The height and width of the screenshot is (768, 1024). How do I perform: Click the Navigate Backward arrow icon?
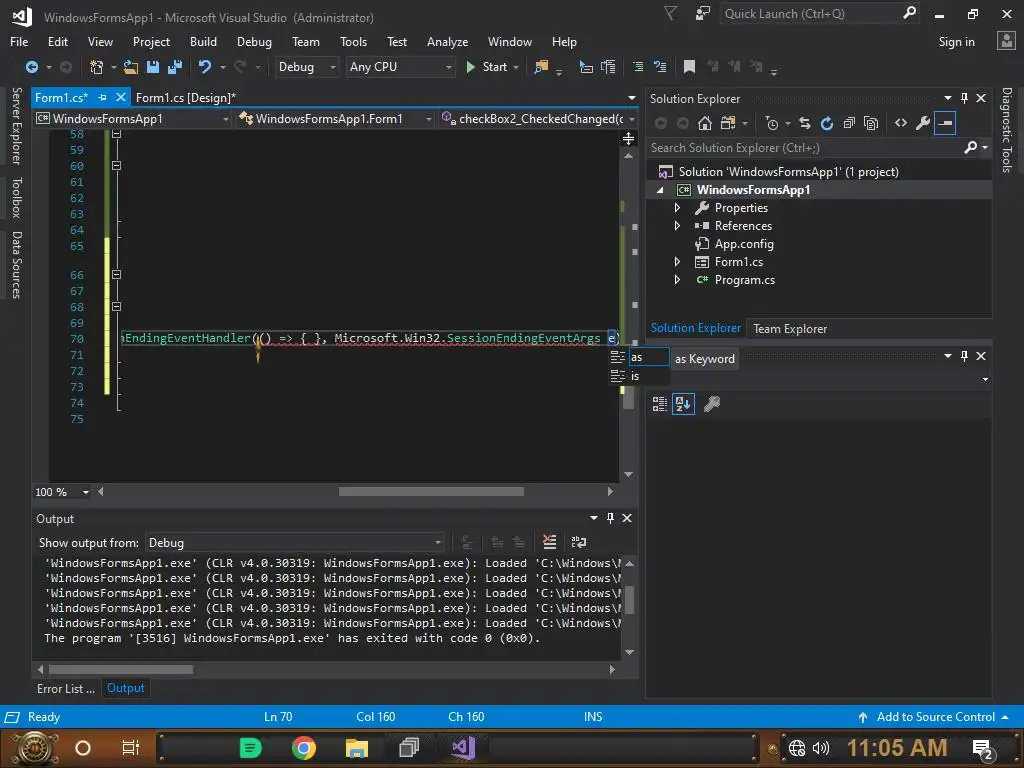(x=31, y=67)
